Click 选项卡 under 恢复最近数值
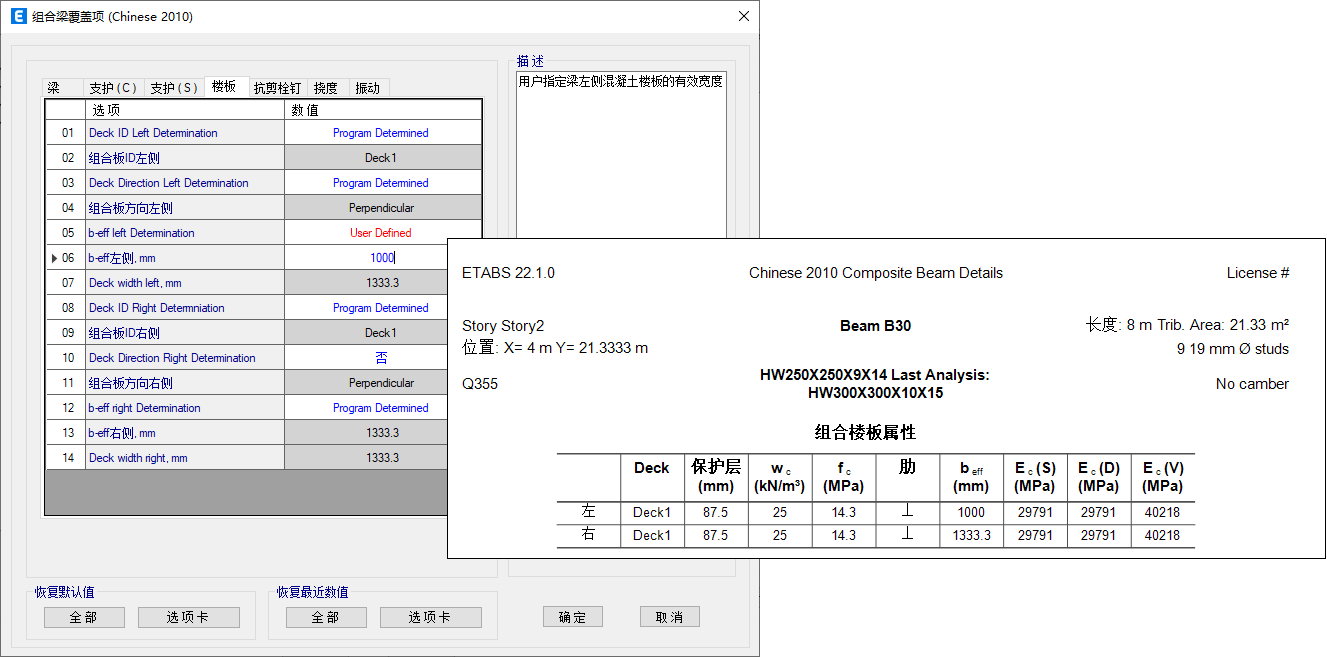 pos(431,617)
